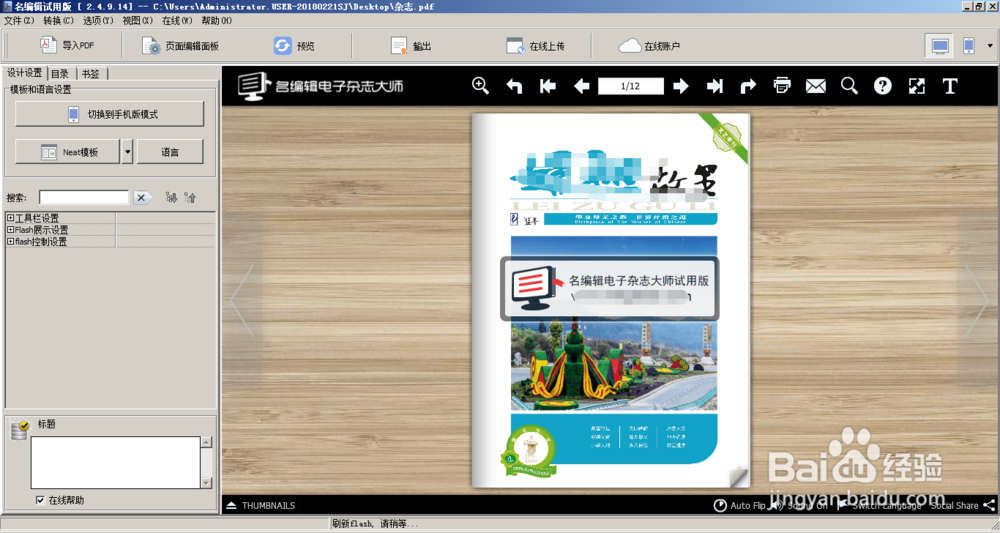Open the 在线 menu
Image resolution: width=1000 pixels, height=533 pixels.
tap(177, 20)
